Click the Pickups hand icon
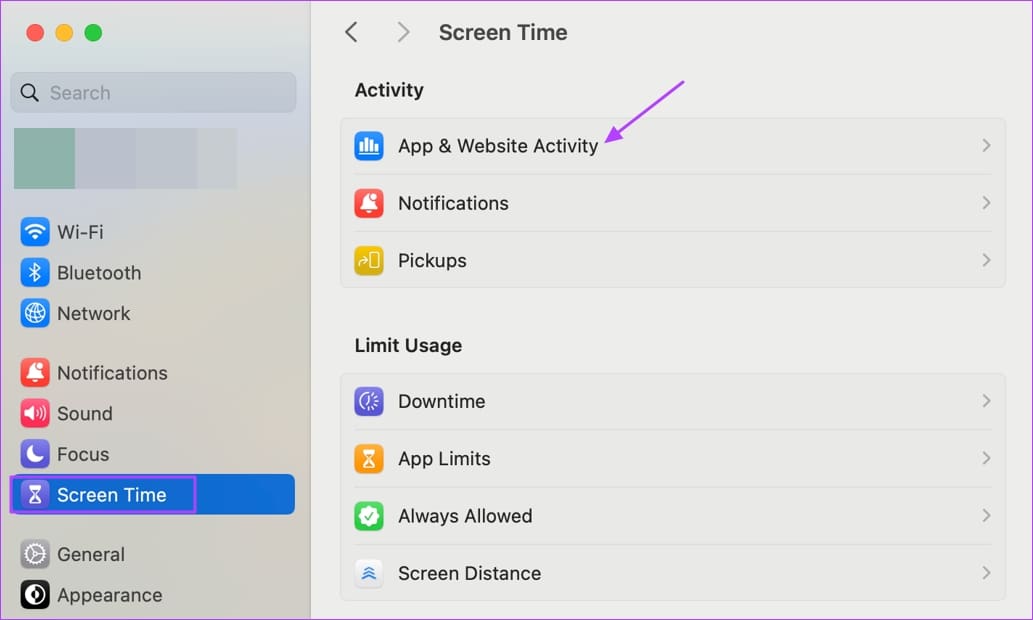 click(369, 260)
